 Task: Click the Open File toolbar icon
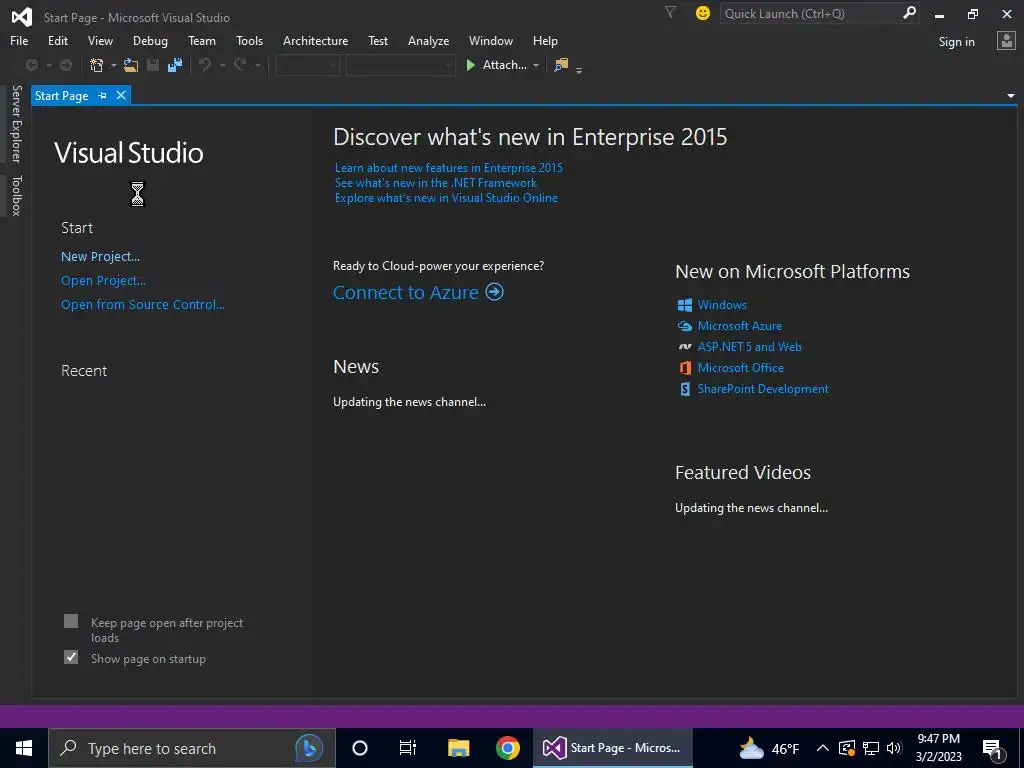[131, 65]
